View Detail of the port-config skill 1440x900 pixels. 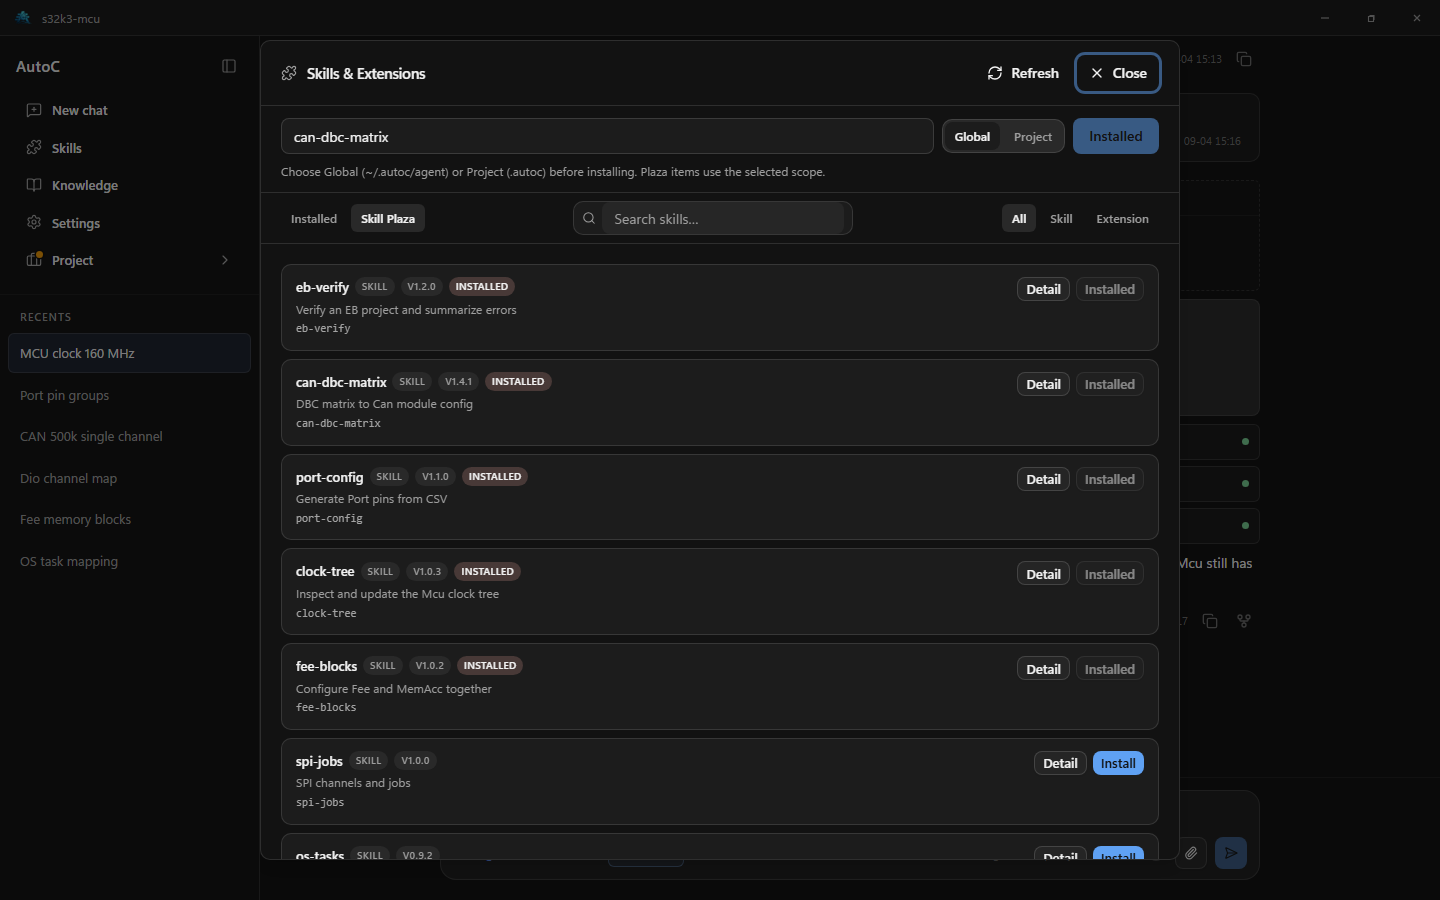1043,479
